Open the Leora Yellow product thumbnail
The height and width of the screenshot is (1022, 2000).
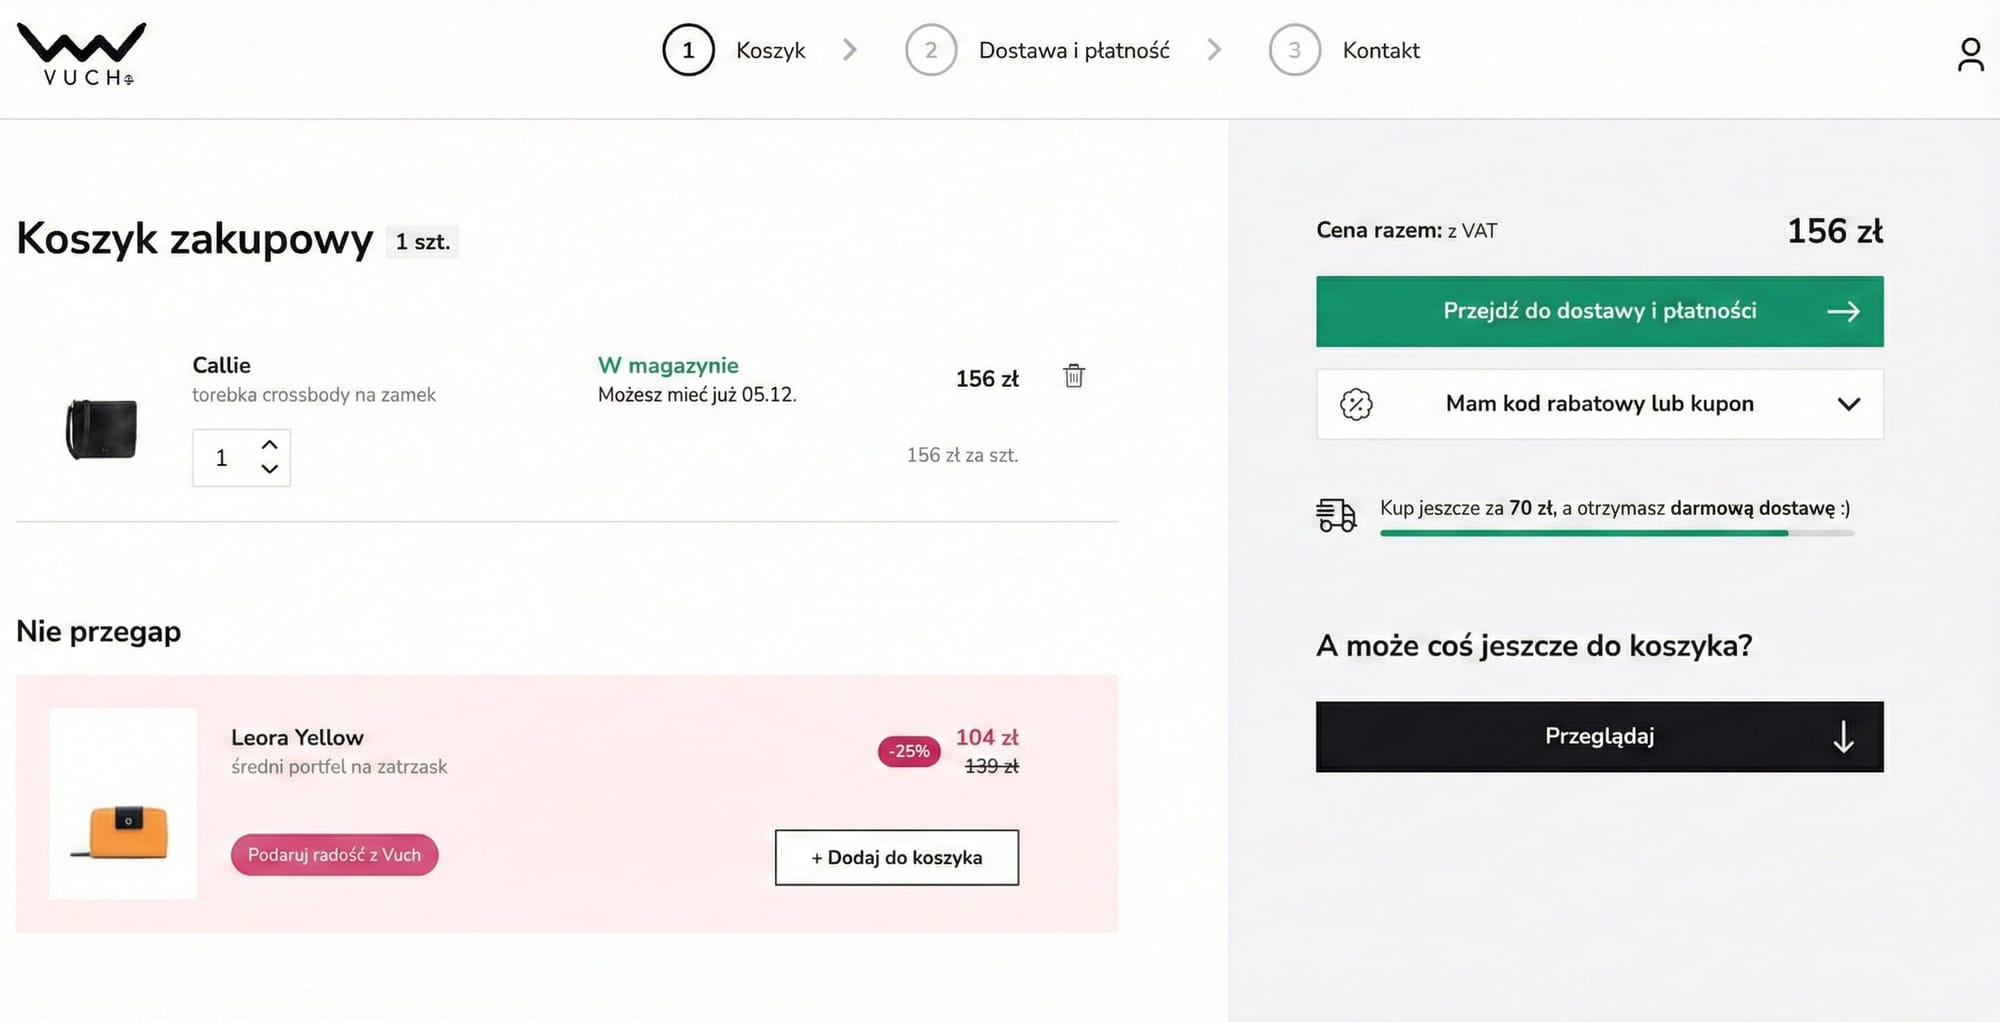click(122, 800)
